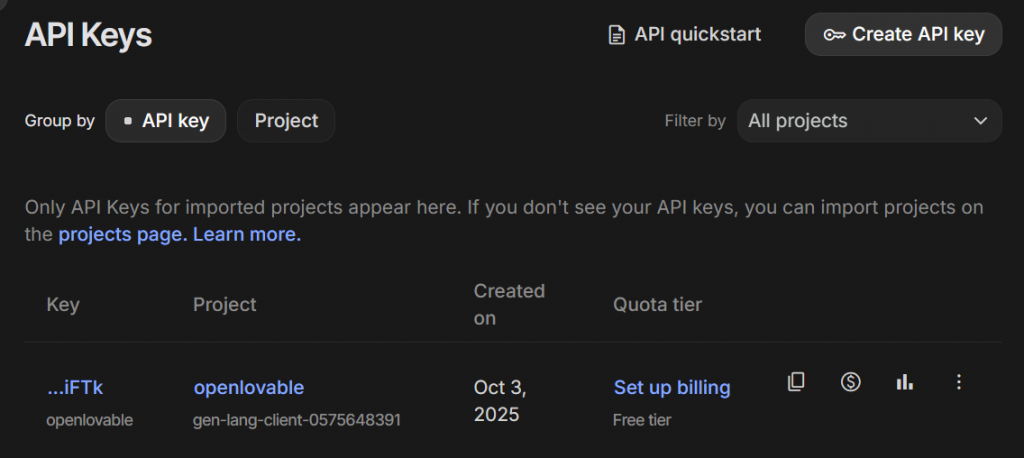The width and height of the screenshot is (1024, 458).
Task: Click the Created on column header
Action: coord(509,304)
